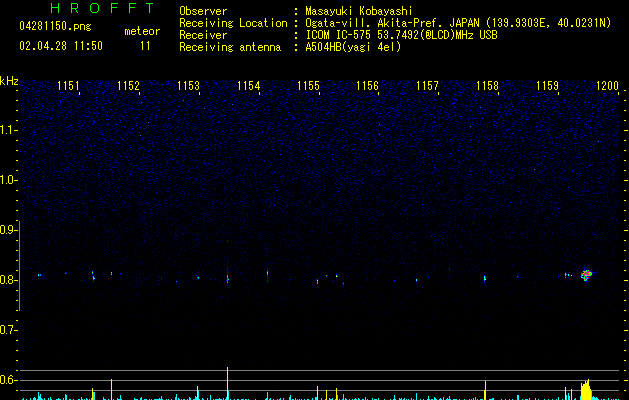Click the meteor label
629x400 pixels.
coord(142,31)
